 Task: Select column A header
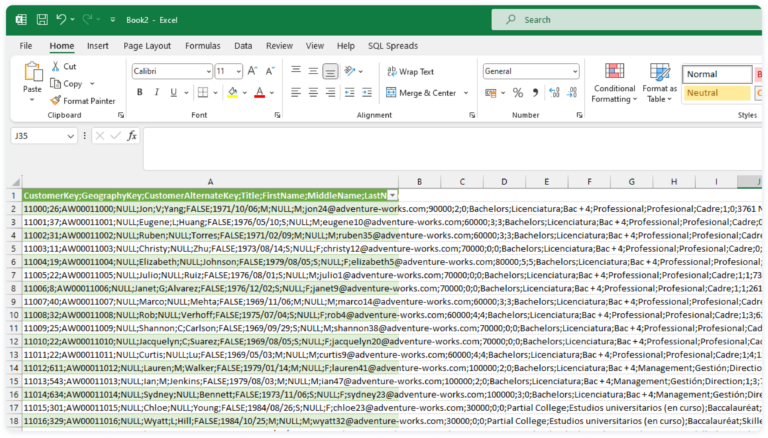210,182
